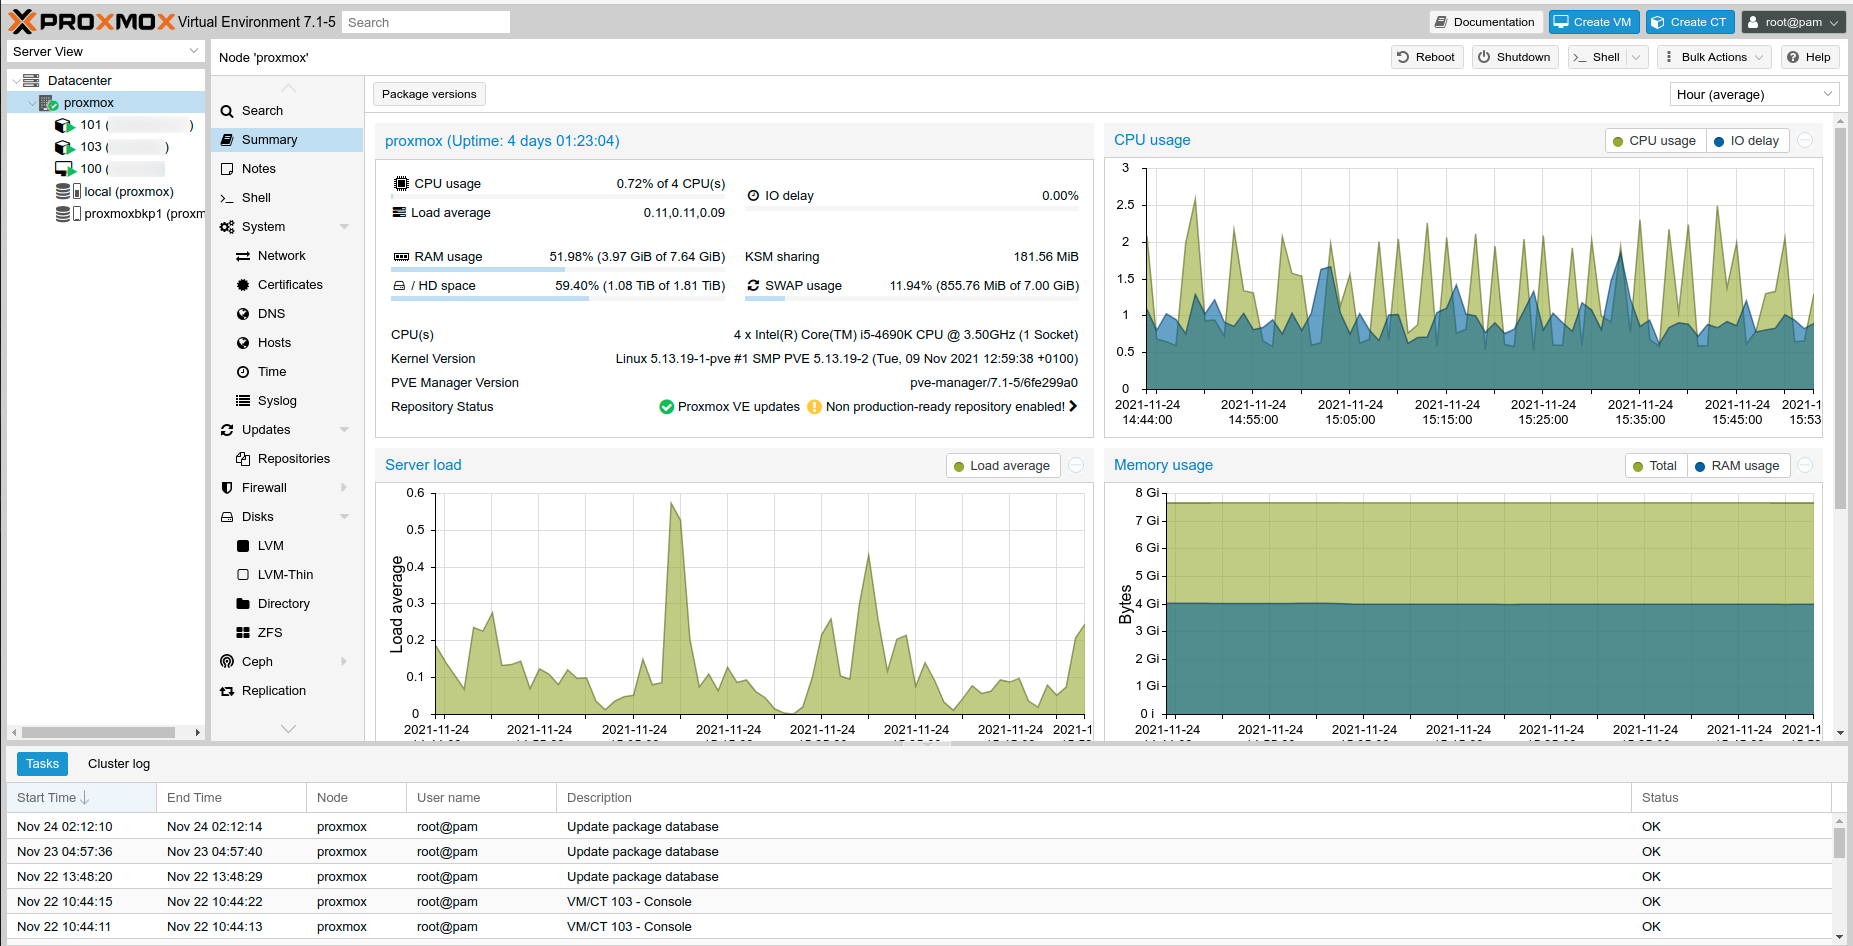The width and height of the screenshot is (1853, 946).
Task: Open LVM-Thin page
Action: [288, 575]
